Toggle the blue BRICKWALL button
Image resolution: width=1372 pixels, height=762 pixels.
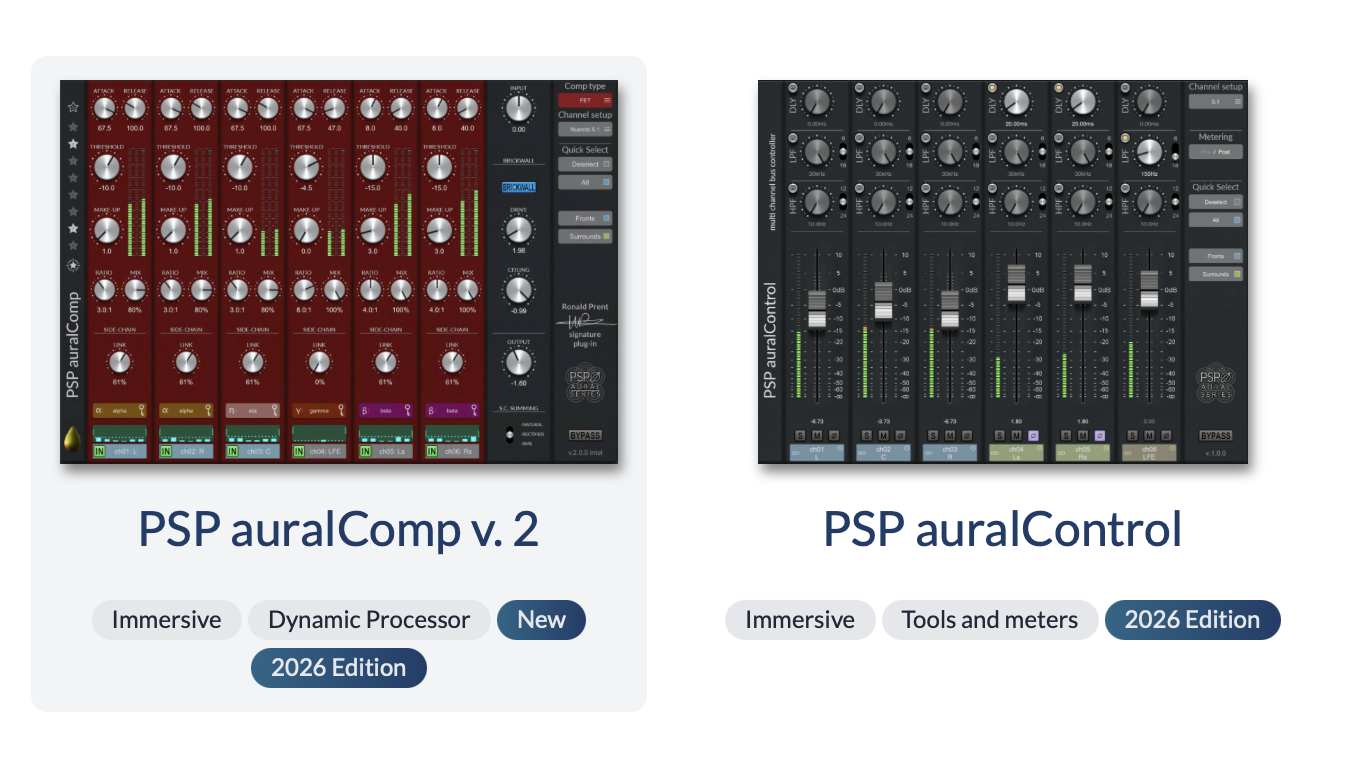(x=519, y=187)
